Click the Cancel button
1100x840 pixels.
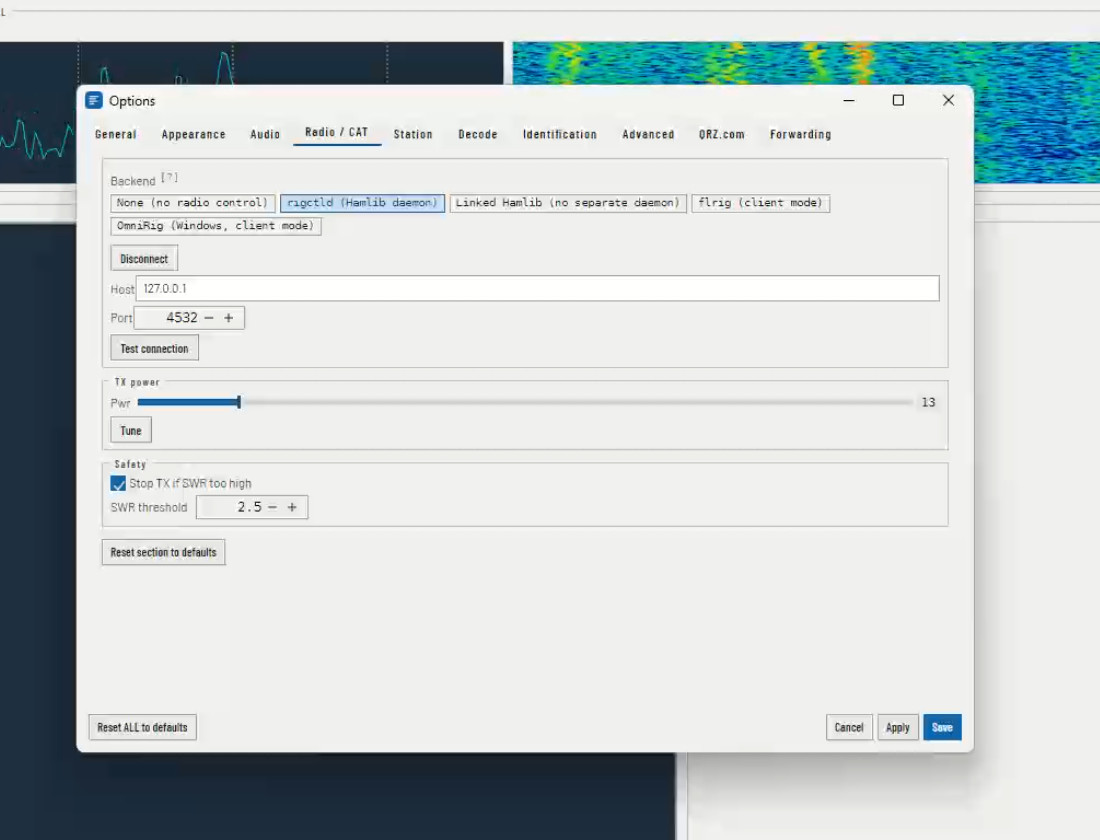[x=849, y=727]
